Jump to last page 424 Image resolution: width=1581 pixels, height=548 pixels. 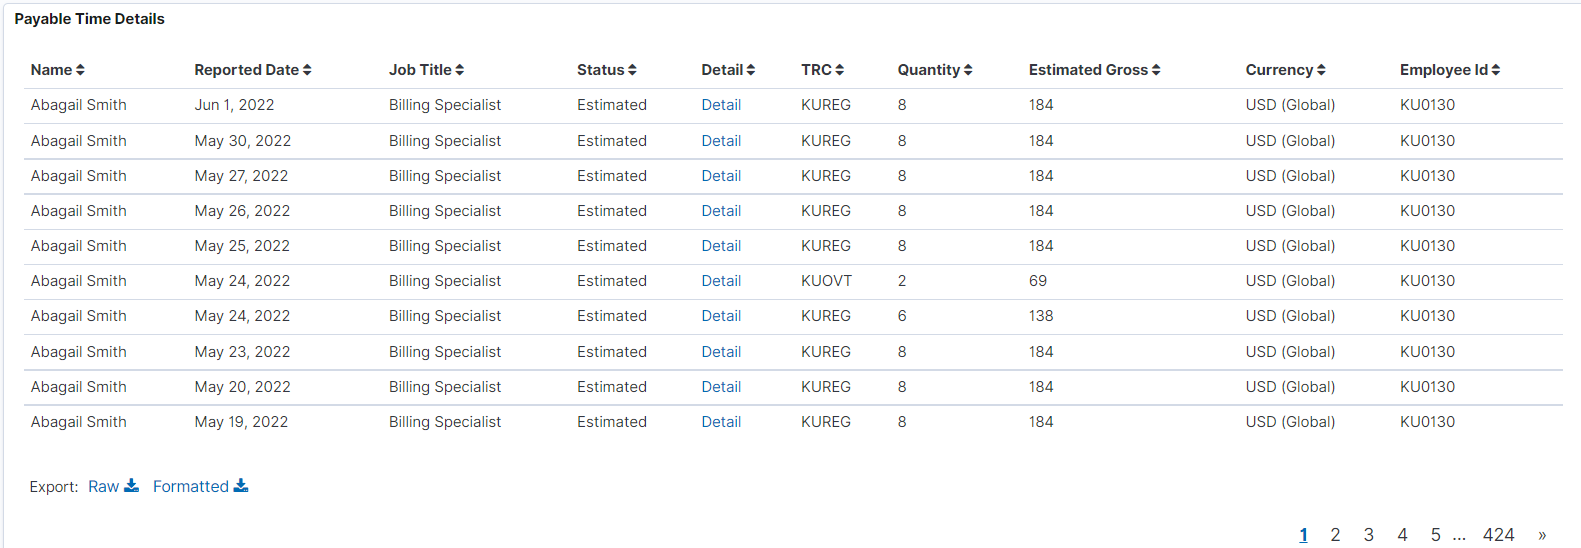1498,535
